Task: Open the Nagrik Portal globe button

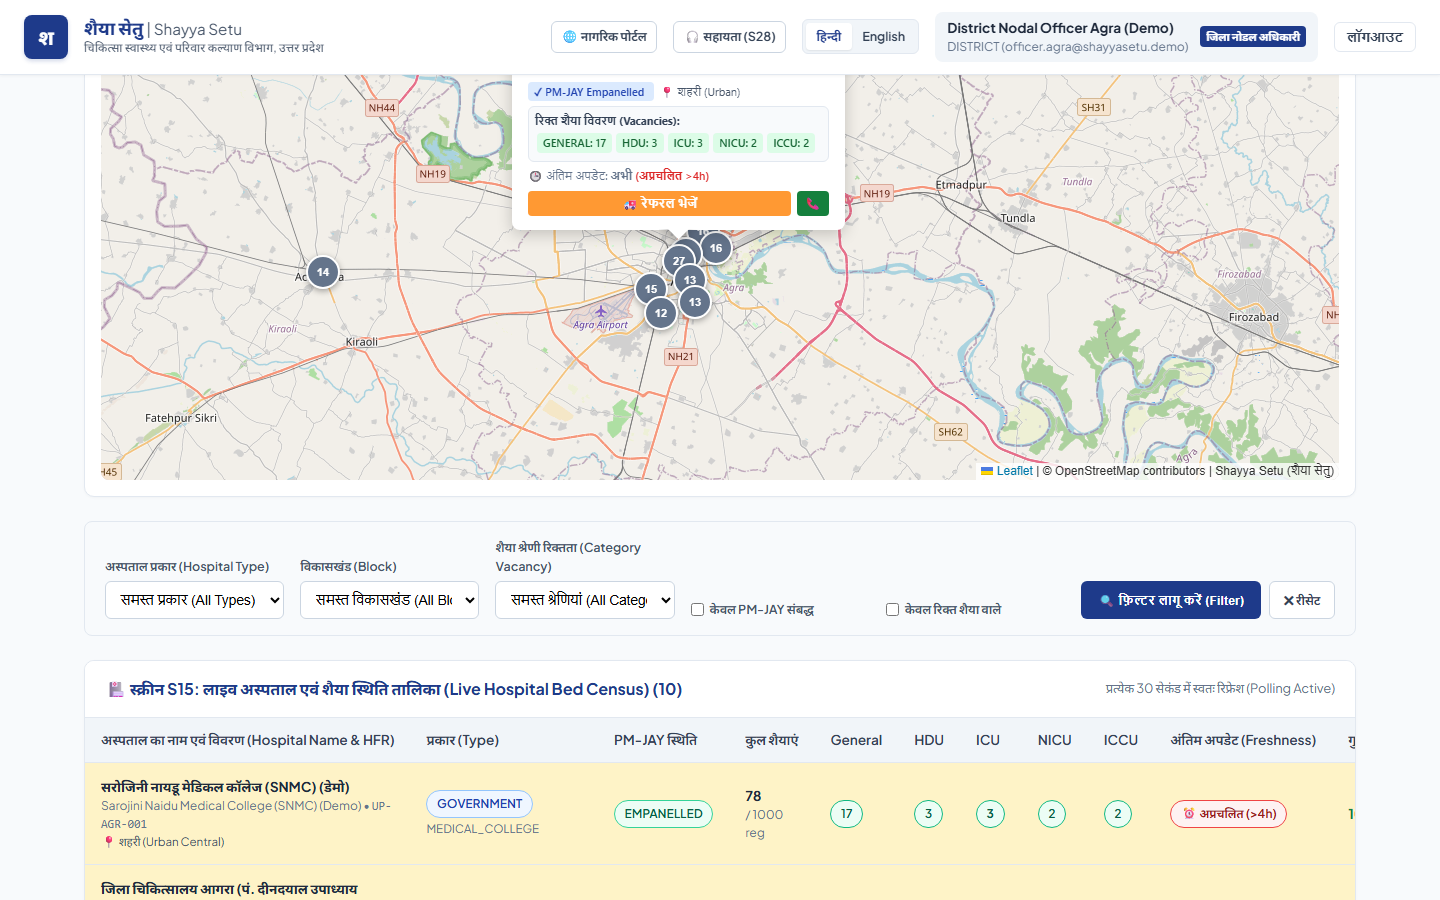Action: click(604, 37)
